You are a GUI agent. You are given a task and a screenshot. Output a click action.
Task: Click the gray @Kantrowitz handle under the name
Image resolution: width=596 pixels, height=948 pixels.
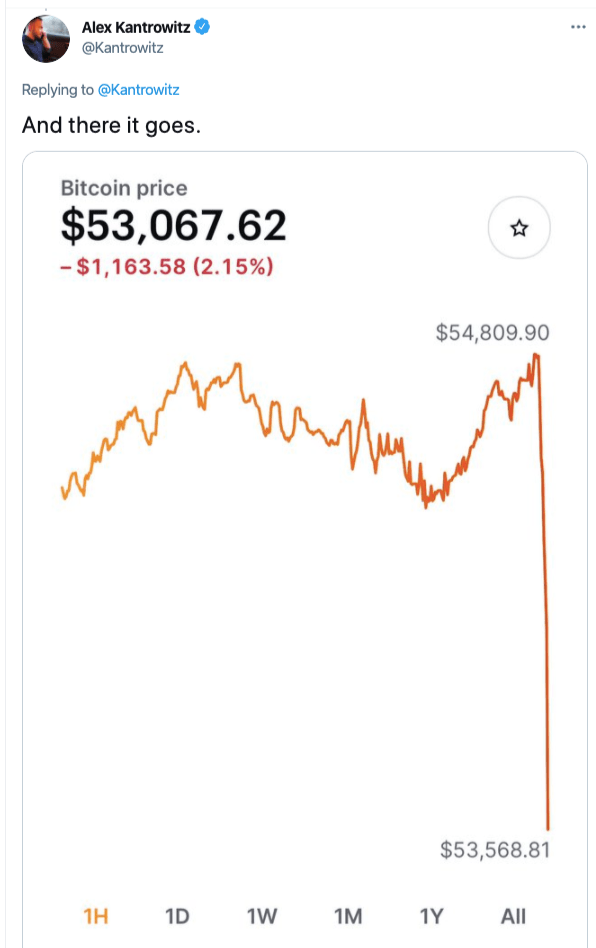tap(123, 48)
